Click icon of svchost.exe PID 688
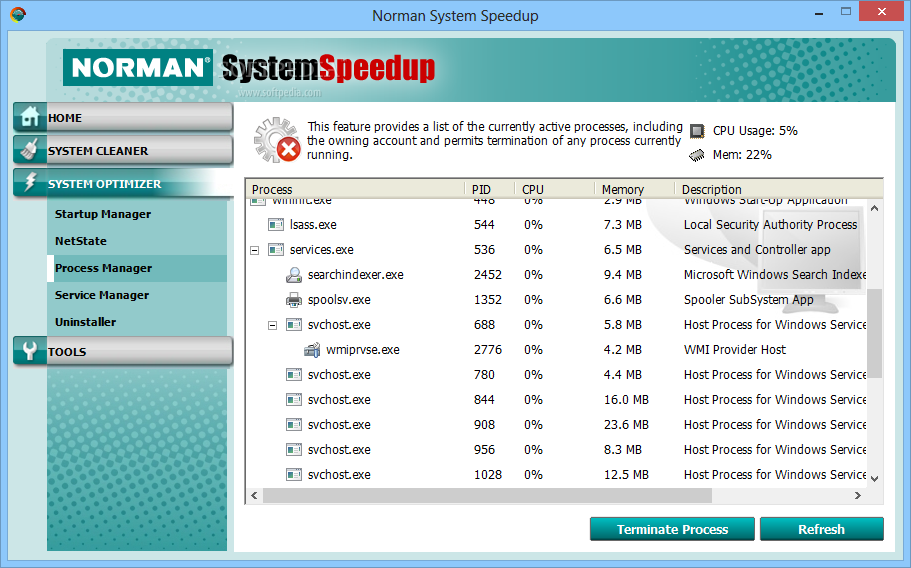Screen dimensions: 911x568 tap(294, 325)
